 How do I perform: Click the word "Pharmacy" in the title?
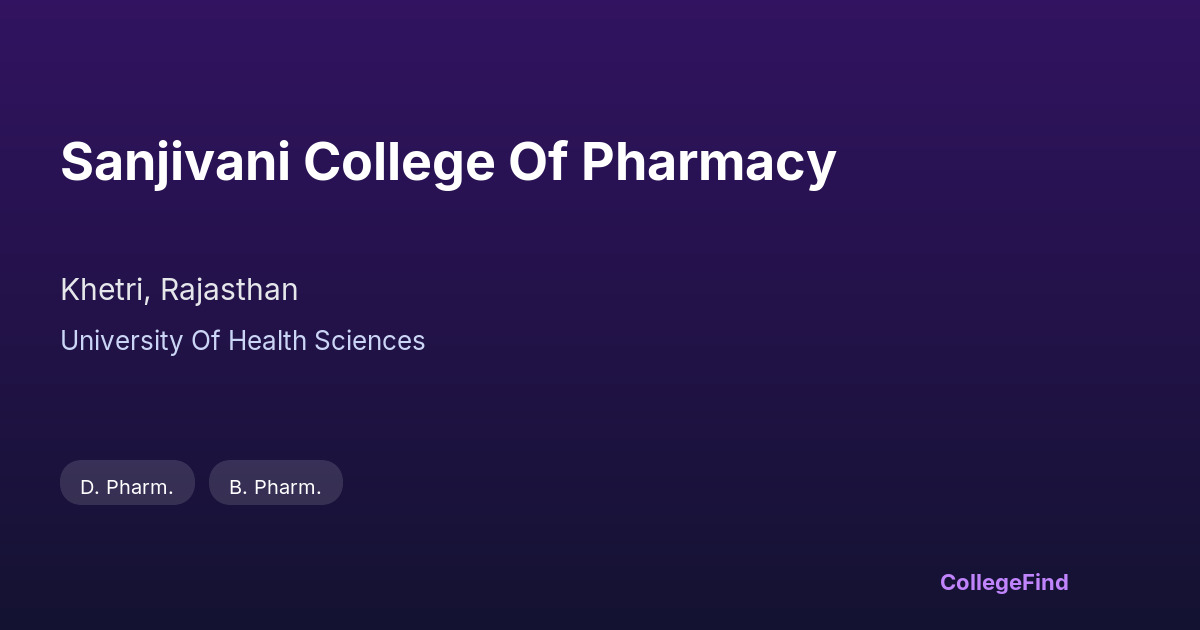point(708,162)
